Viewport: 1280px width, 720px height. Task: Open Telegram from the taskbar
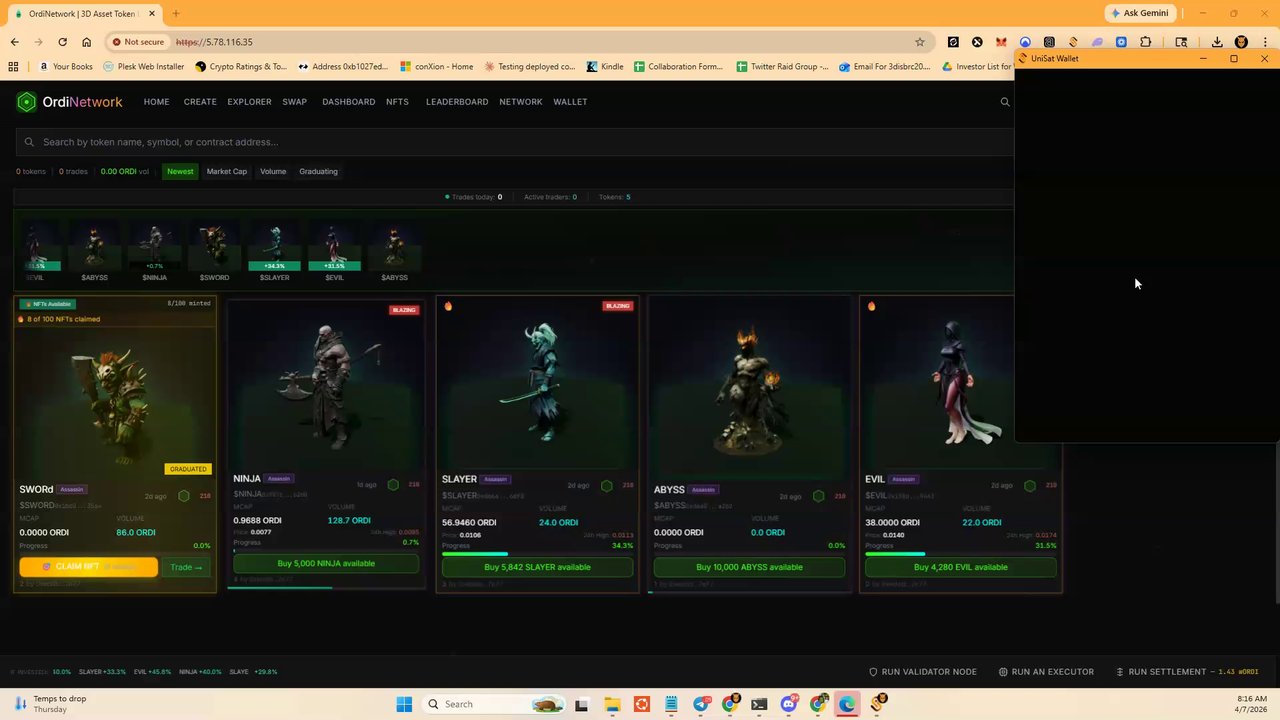click(701, 704)
